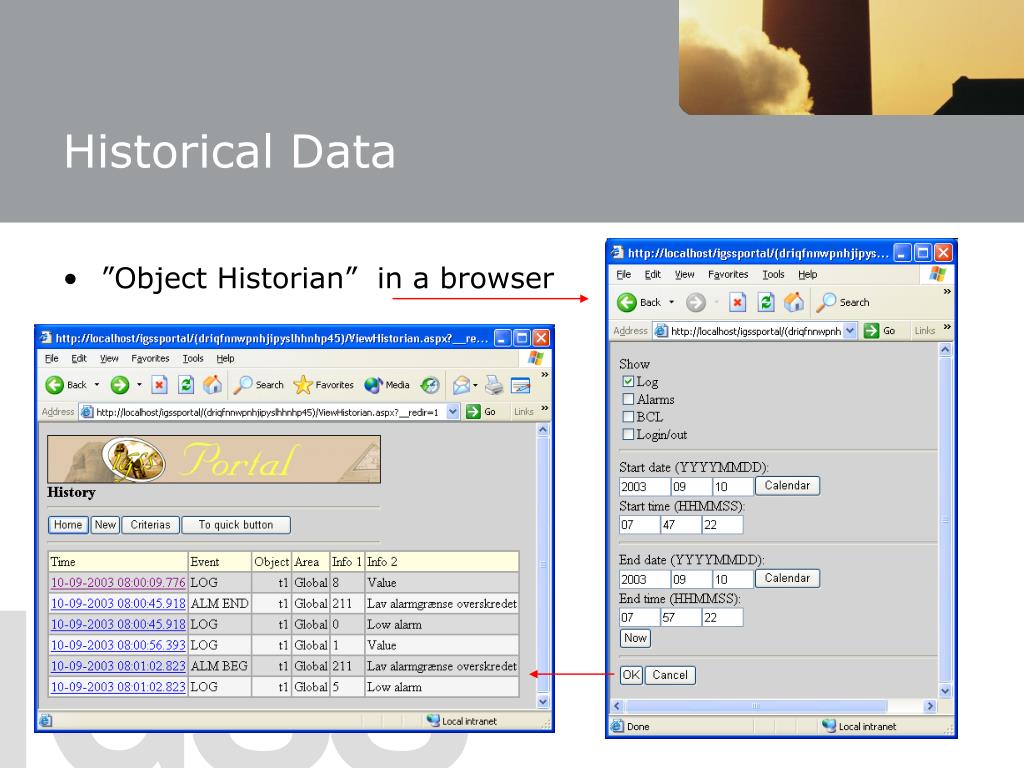Click Stop icon in History browser window
The image size is (1024, 768).
click(x=159, y=385)
